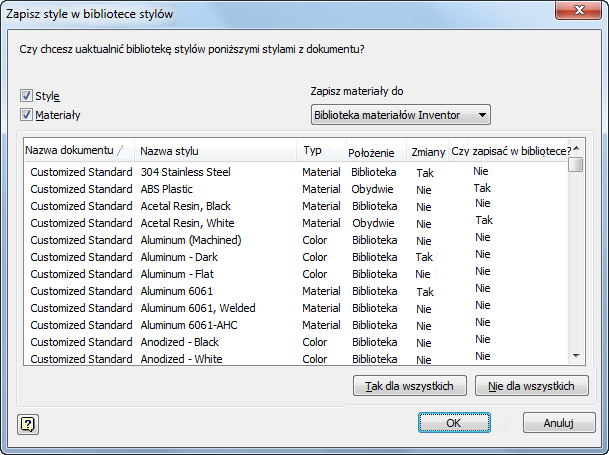Toggle save value for ABS Plastic row
Screen dimensions: 609x455
coord(482,188)
